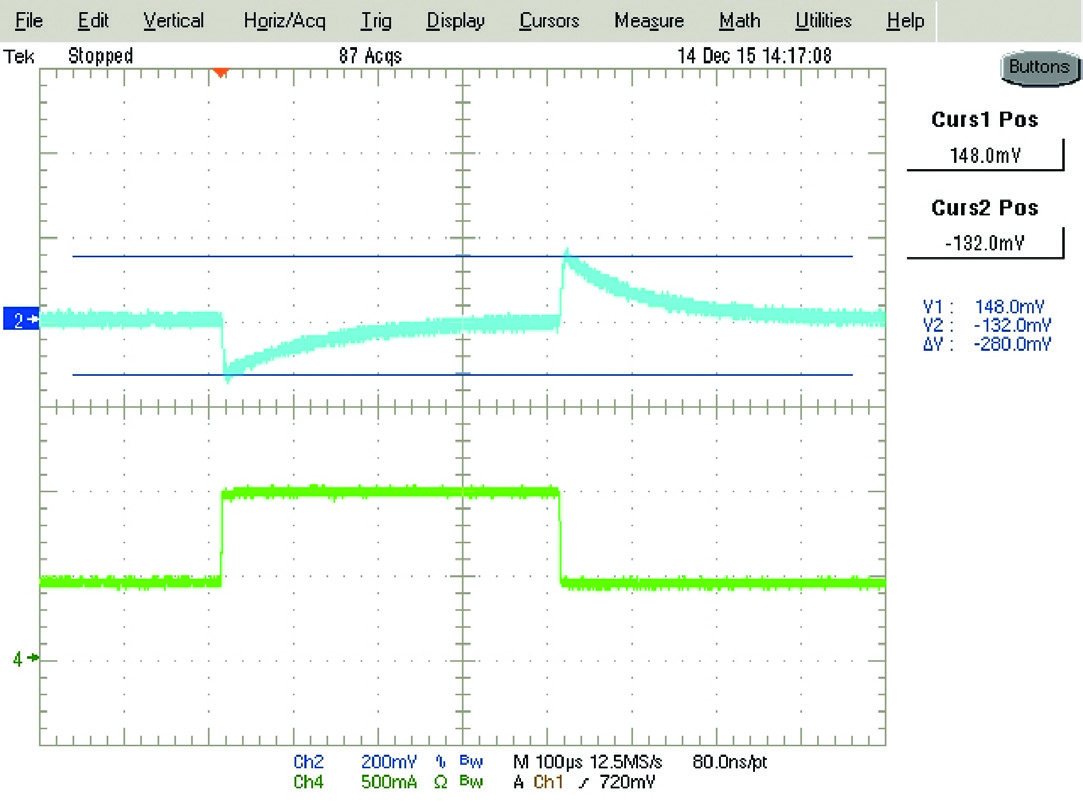Open the Measure menu
Screen dimensions: 1083x812
pyautogui.click(x=649, y=20)
